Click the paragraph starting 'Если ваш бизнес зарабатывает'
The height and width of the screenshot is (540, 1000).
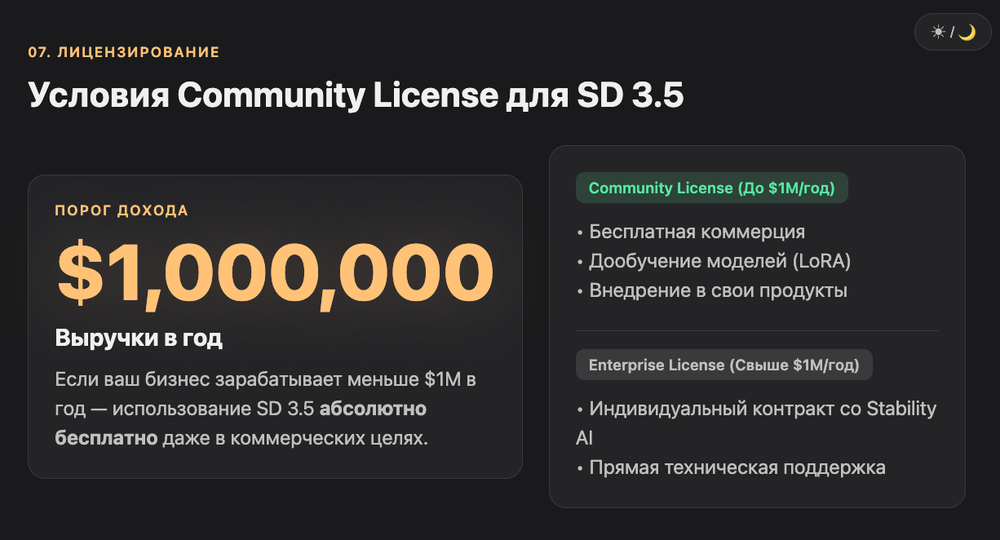[x=265, y=409]
